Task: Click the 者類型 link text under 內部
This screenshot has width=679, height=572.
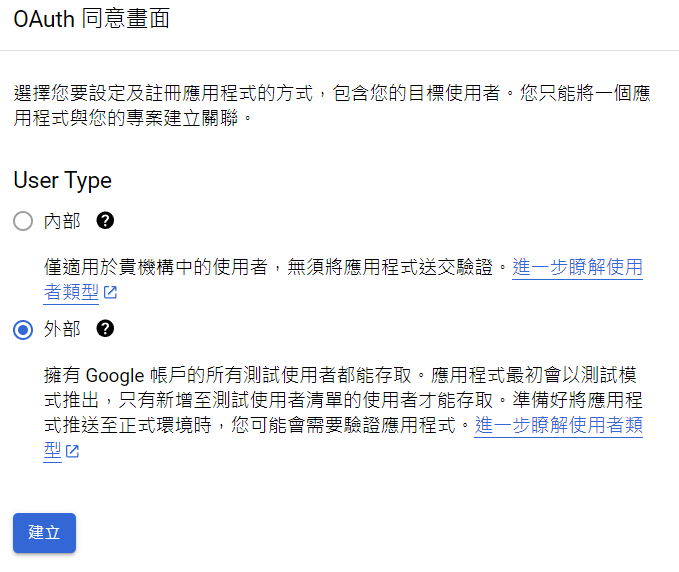Action: coord(71,292)
